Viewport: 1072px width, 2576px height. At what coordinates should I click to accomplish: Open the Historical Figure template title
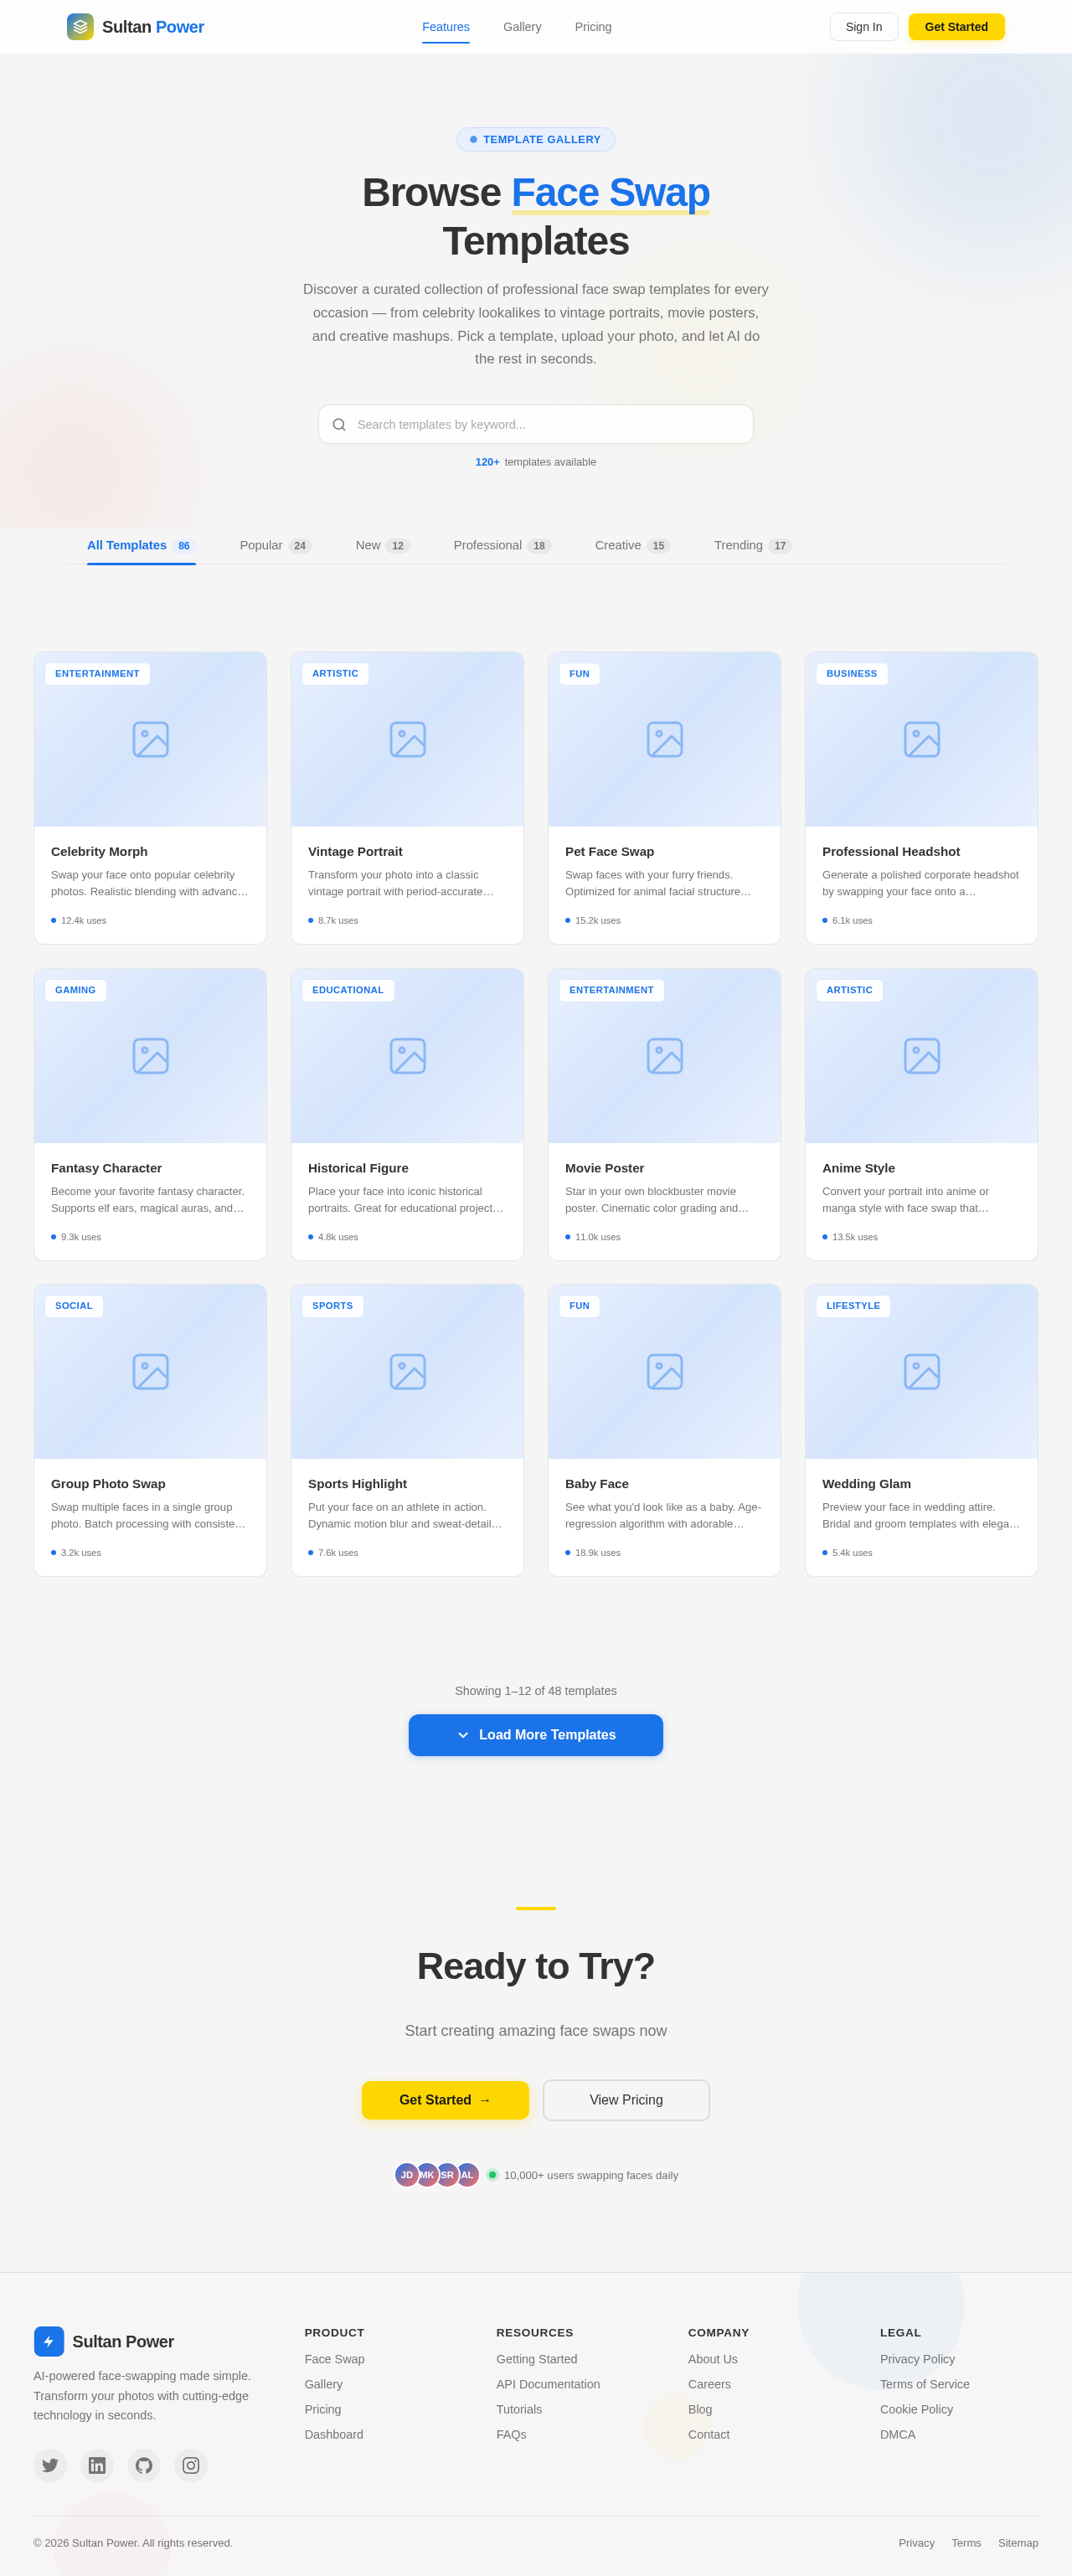coord(358,1168)
